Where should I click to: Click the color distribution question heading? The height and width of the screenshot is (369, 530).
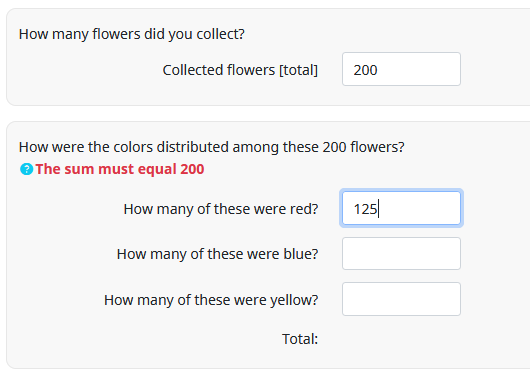[212, 147]
